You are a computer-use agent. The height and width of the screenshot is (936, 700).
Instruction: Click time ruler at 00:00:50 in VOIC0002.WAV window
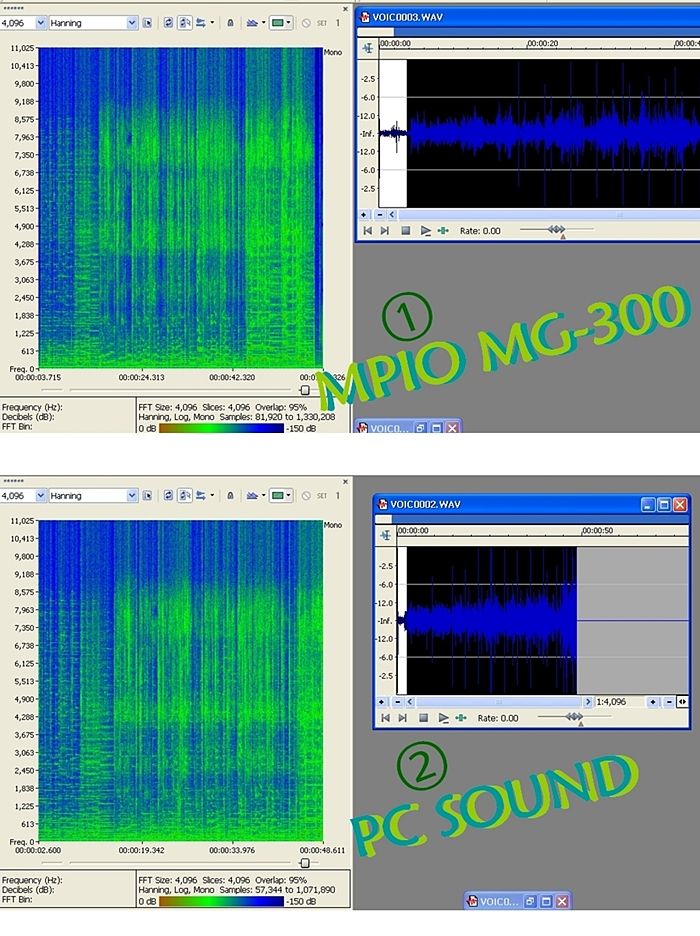597,531
